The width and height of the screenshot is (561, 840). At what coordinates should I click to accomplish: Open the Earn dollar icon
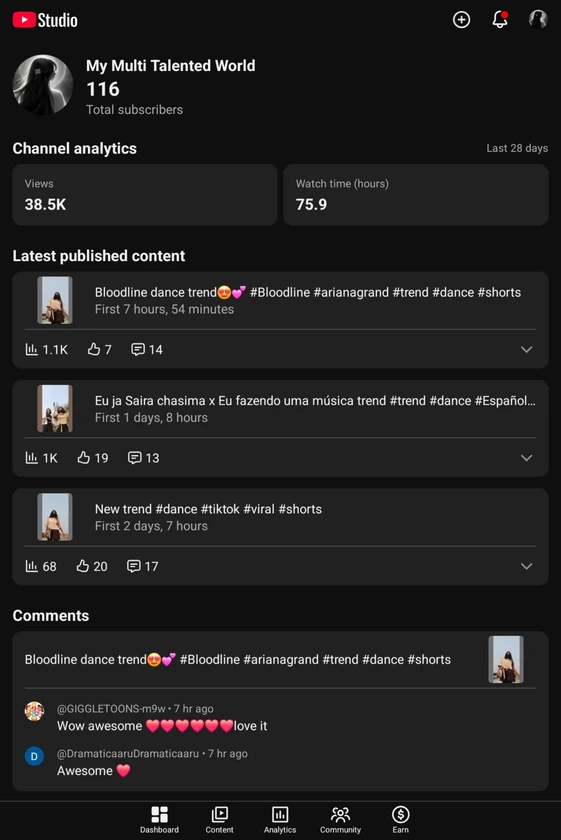pos(400,815)
